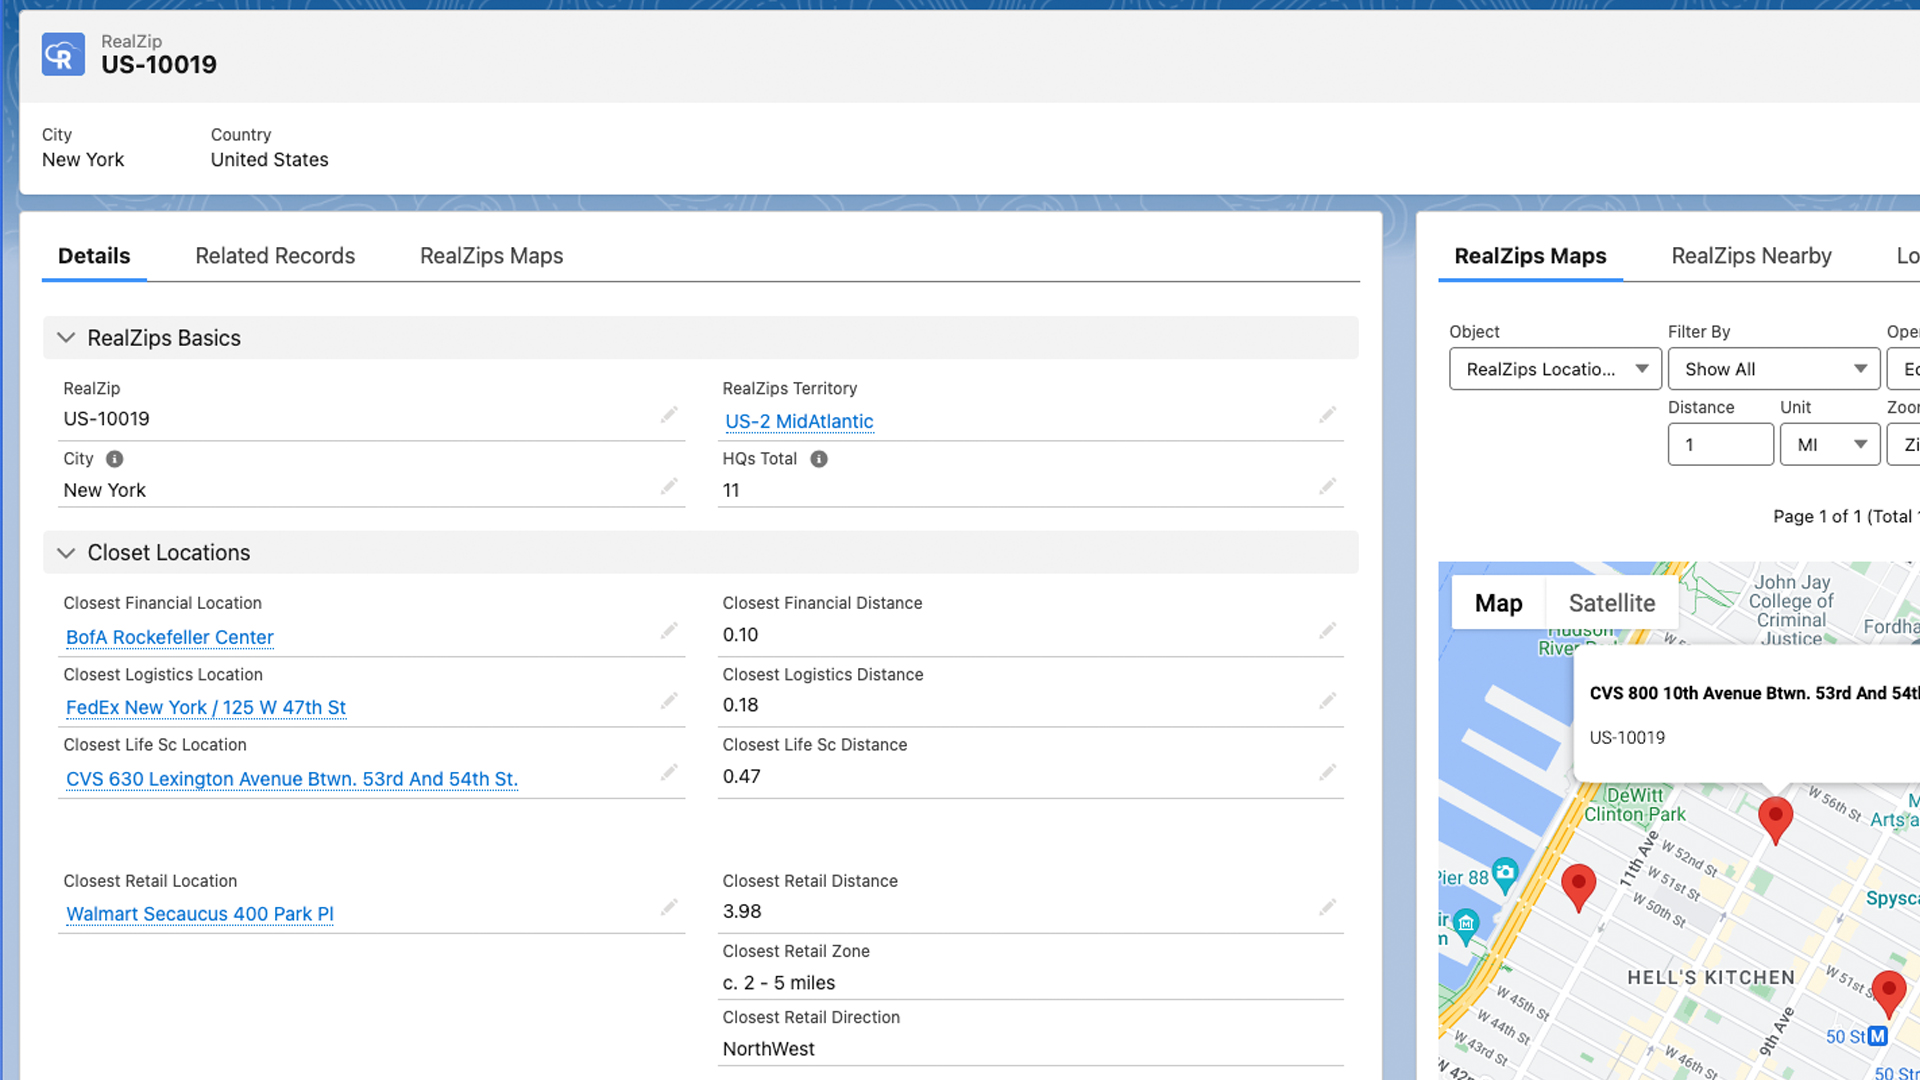1920x1080 pixels.
Task: Click the RealZip object icon in header
Action: click(x=63, y=54)
